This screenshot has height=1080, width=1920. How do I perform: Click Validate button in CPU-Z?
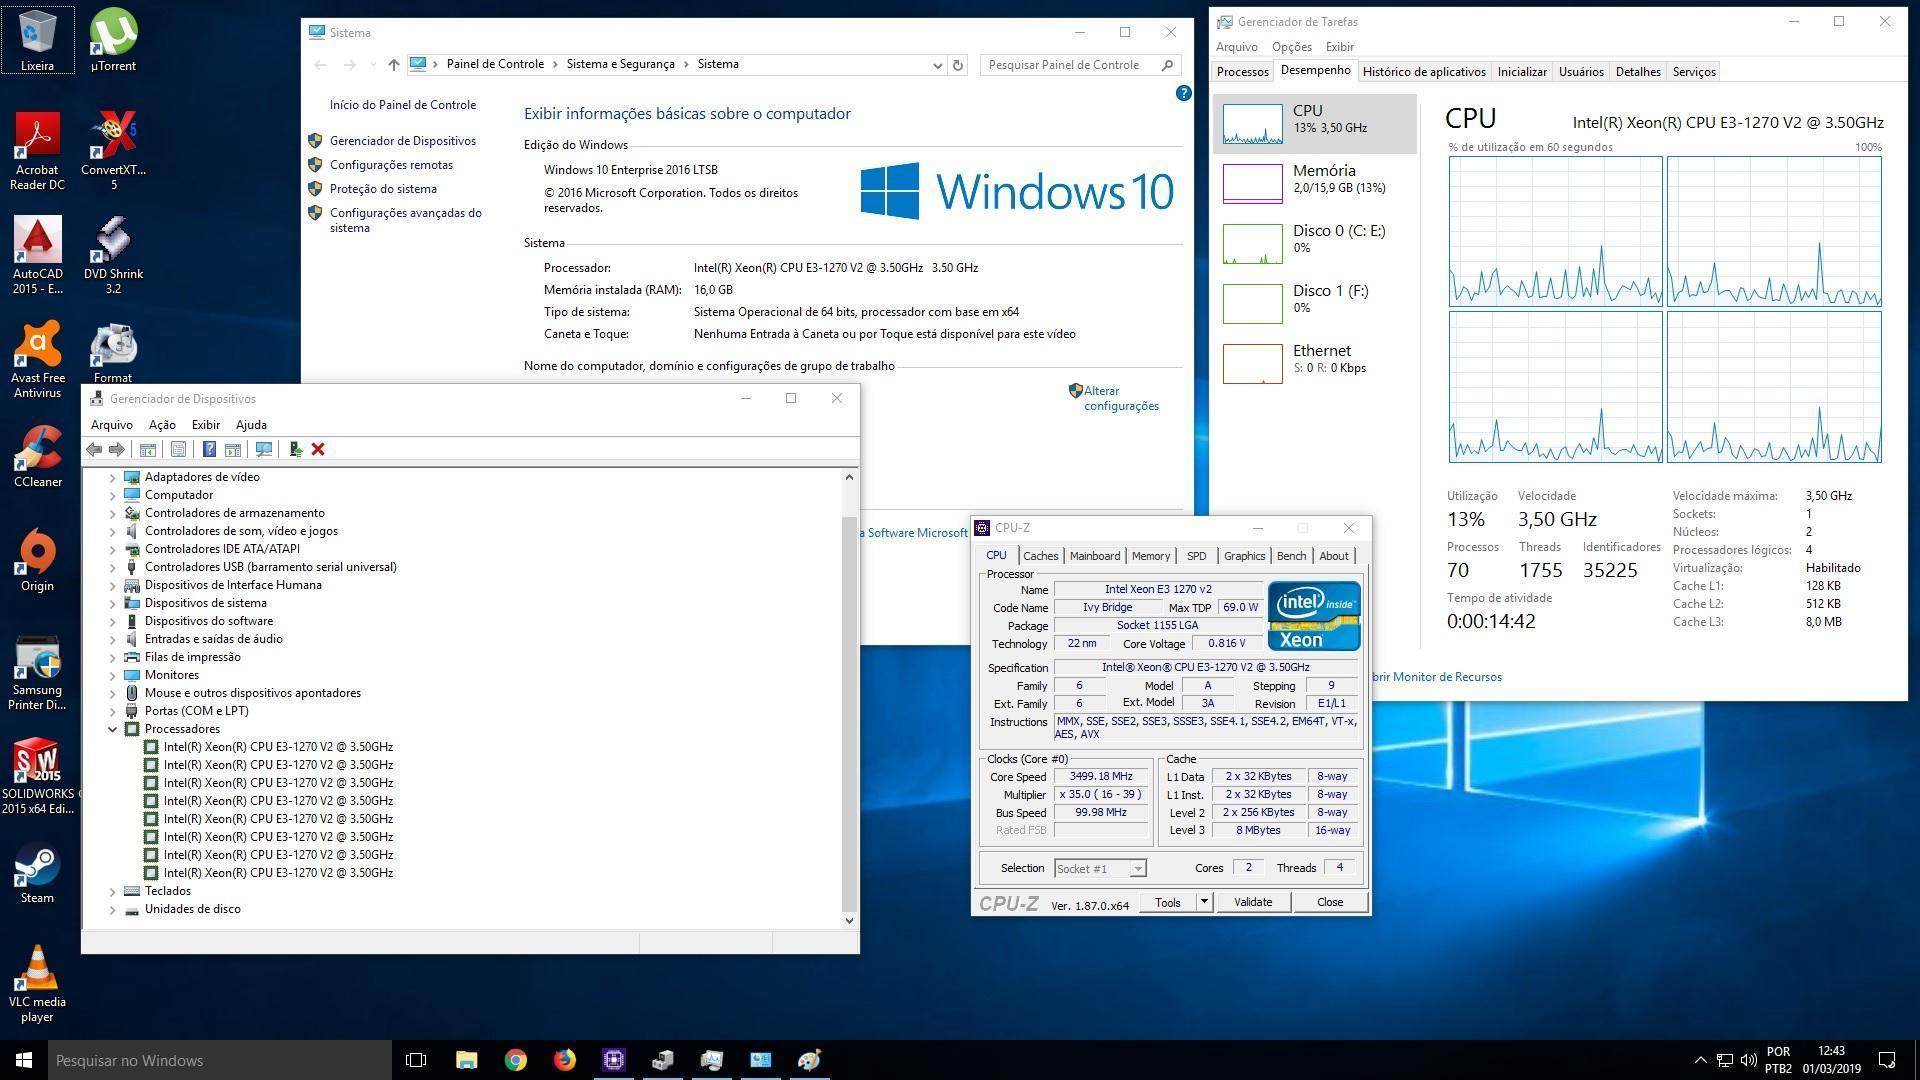pos(1253,902)
